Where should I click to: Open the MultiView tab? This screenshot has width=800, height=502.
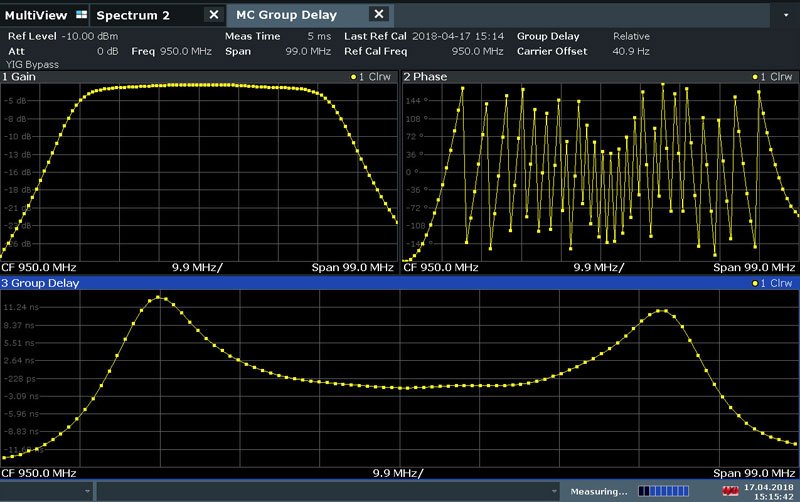36,14
